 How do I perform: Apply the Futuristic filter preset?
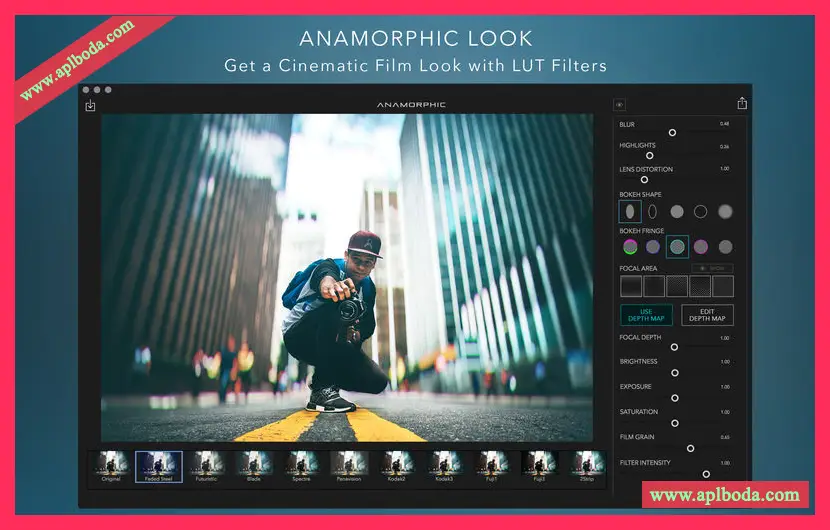pyautogui.click(x=206, y=464)
